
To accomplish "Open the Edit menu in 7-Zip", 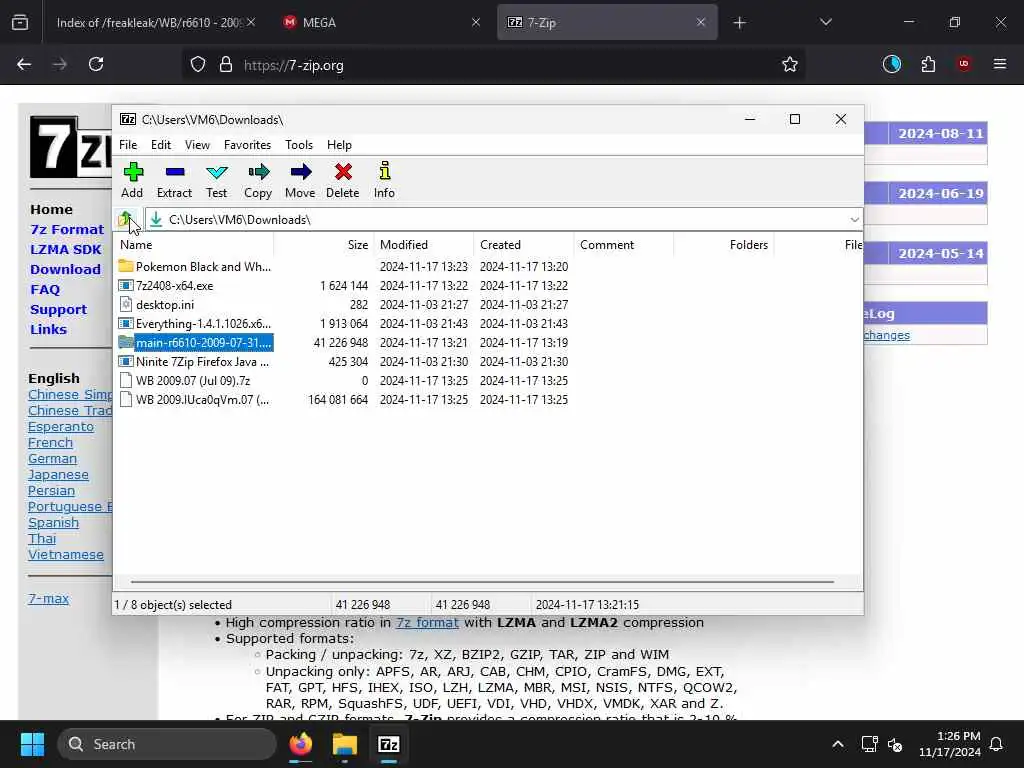I will point(161,144).
